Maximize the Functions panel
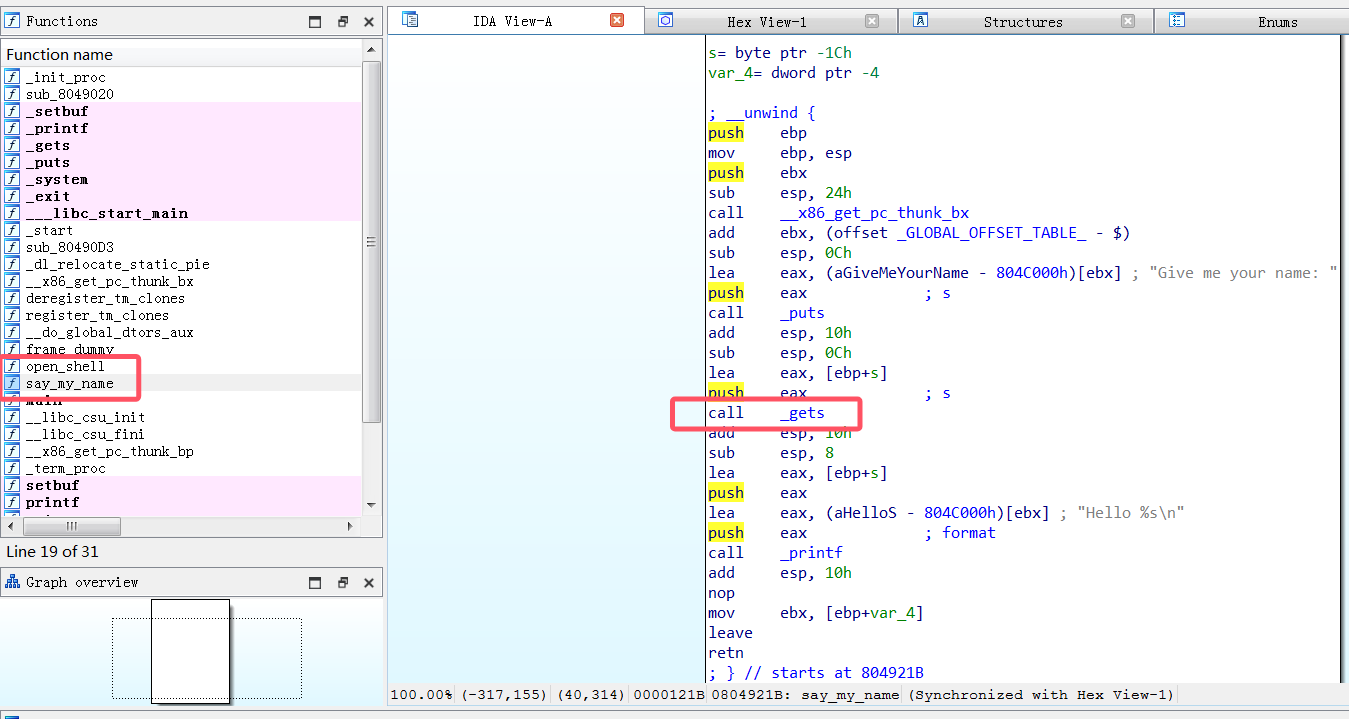Image resolution: width=1349 pixels, height=719 pixels. tap(315, 21)
